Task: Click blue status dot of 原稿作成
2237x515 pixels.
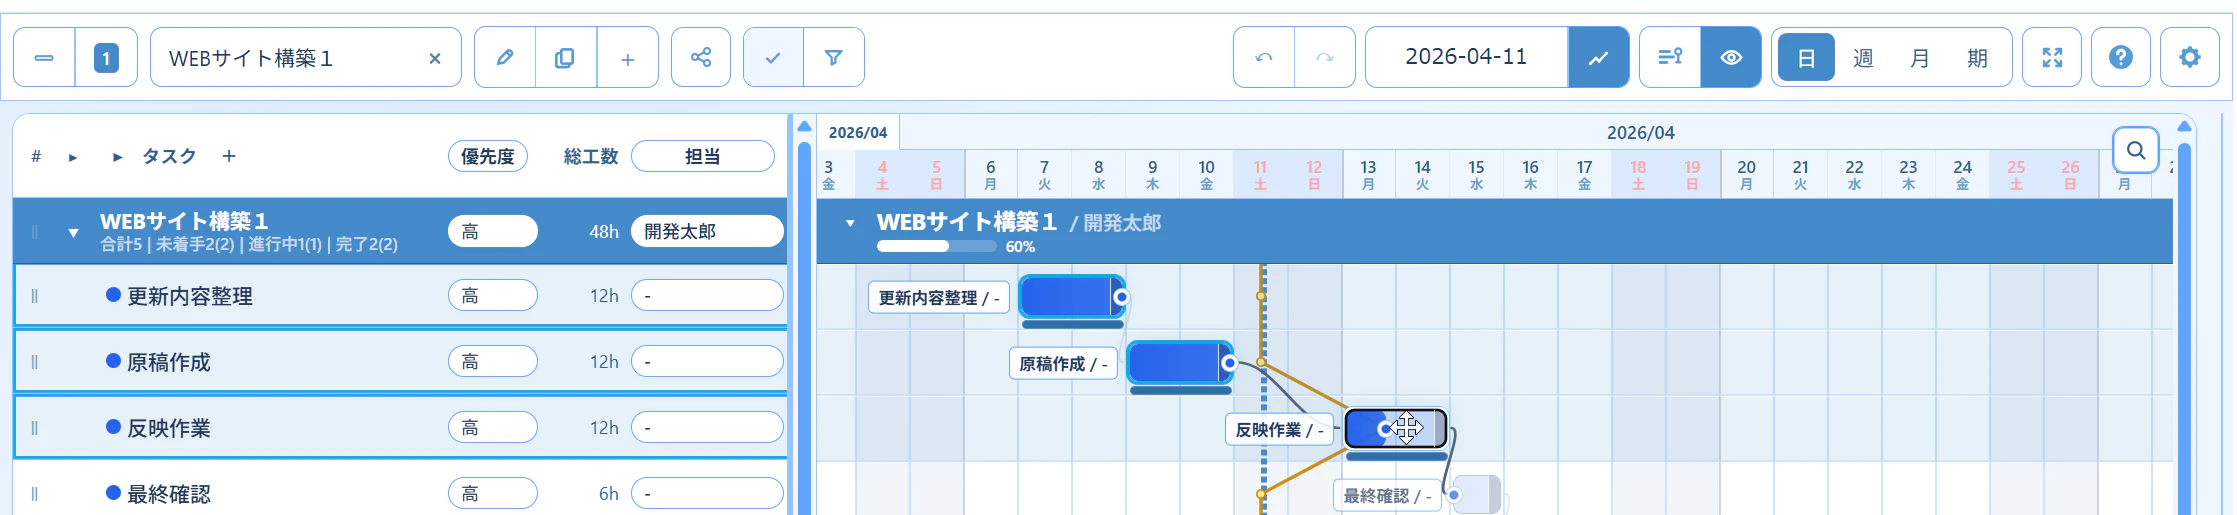Action: pos(113,361)
